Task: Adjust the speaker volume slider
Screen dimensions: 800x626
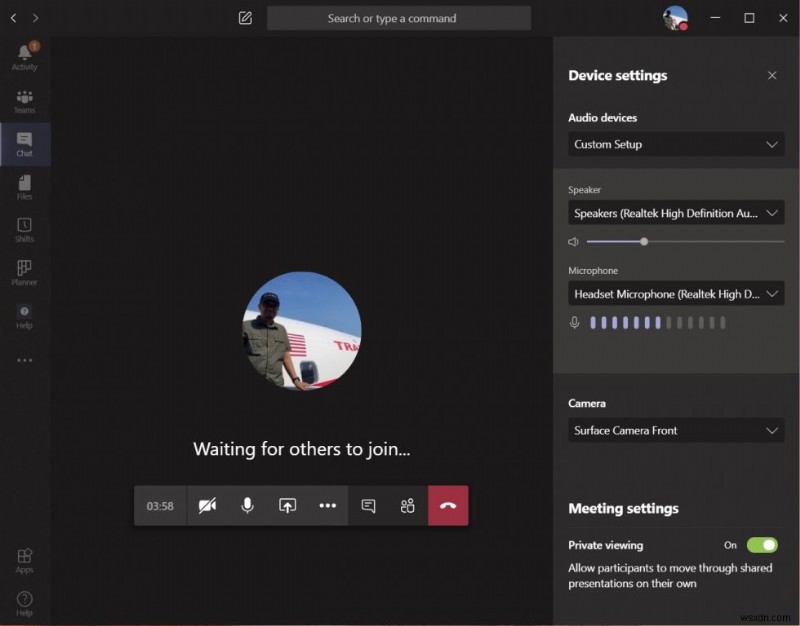Action: tap(643, 241)
